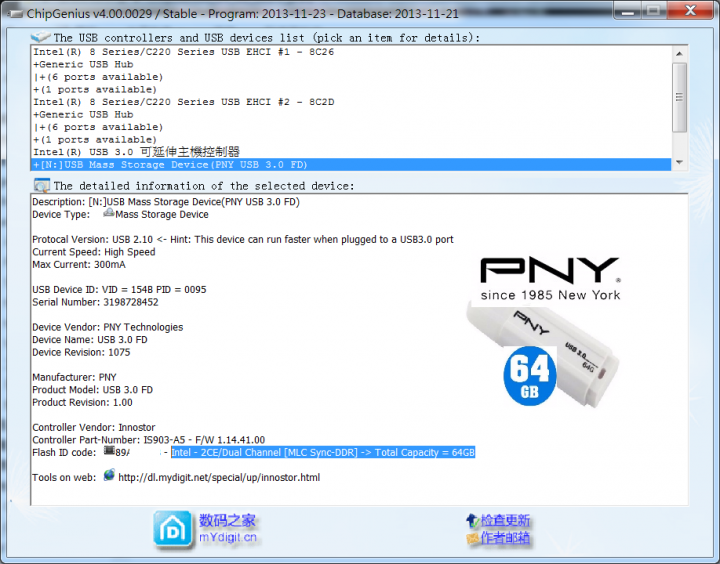Click the Max Current: 300mA line
The height and width of the screenshot is (564, 720).
[79, 265]
